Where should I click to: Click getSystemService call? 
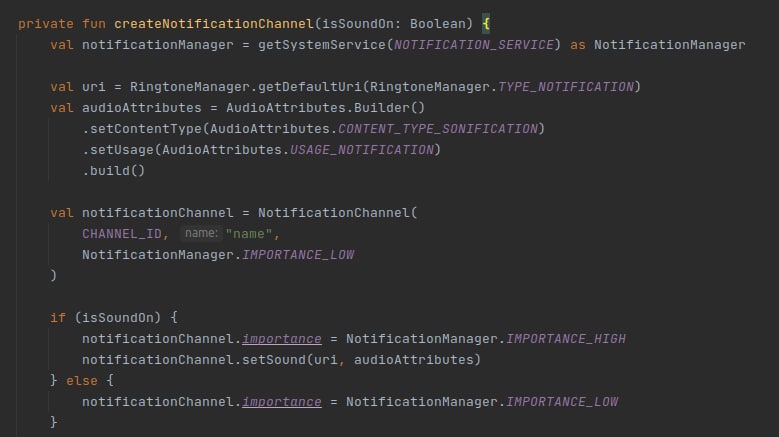tap(322, 45)
